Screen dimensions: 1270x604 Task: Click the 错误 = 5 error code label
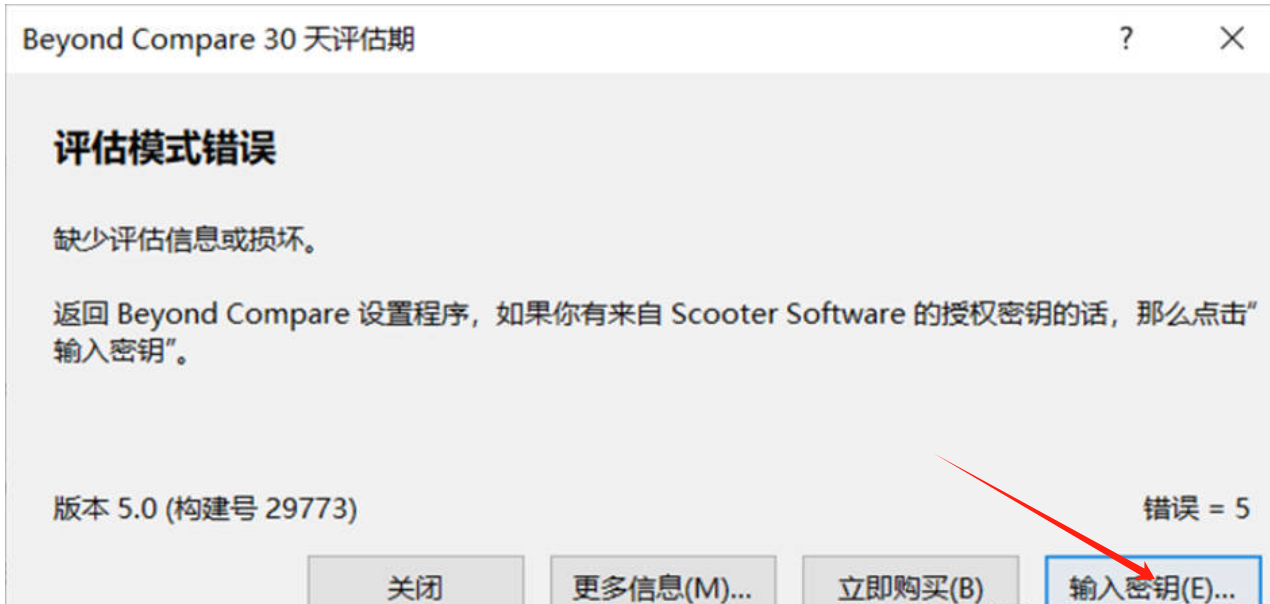1196,509
